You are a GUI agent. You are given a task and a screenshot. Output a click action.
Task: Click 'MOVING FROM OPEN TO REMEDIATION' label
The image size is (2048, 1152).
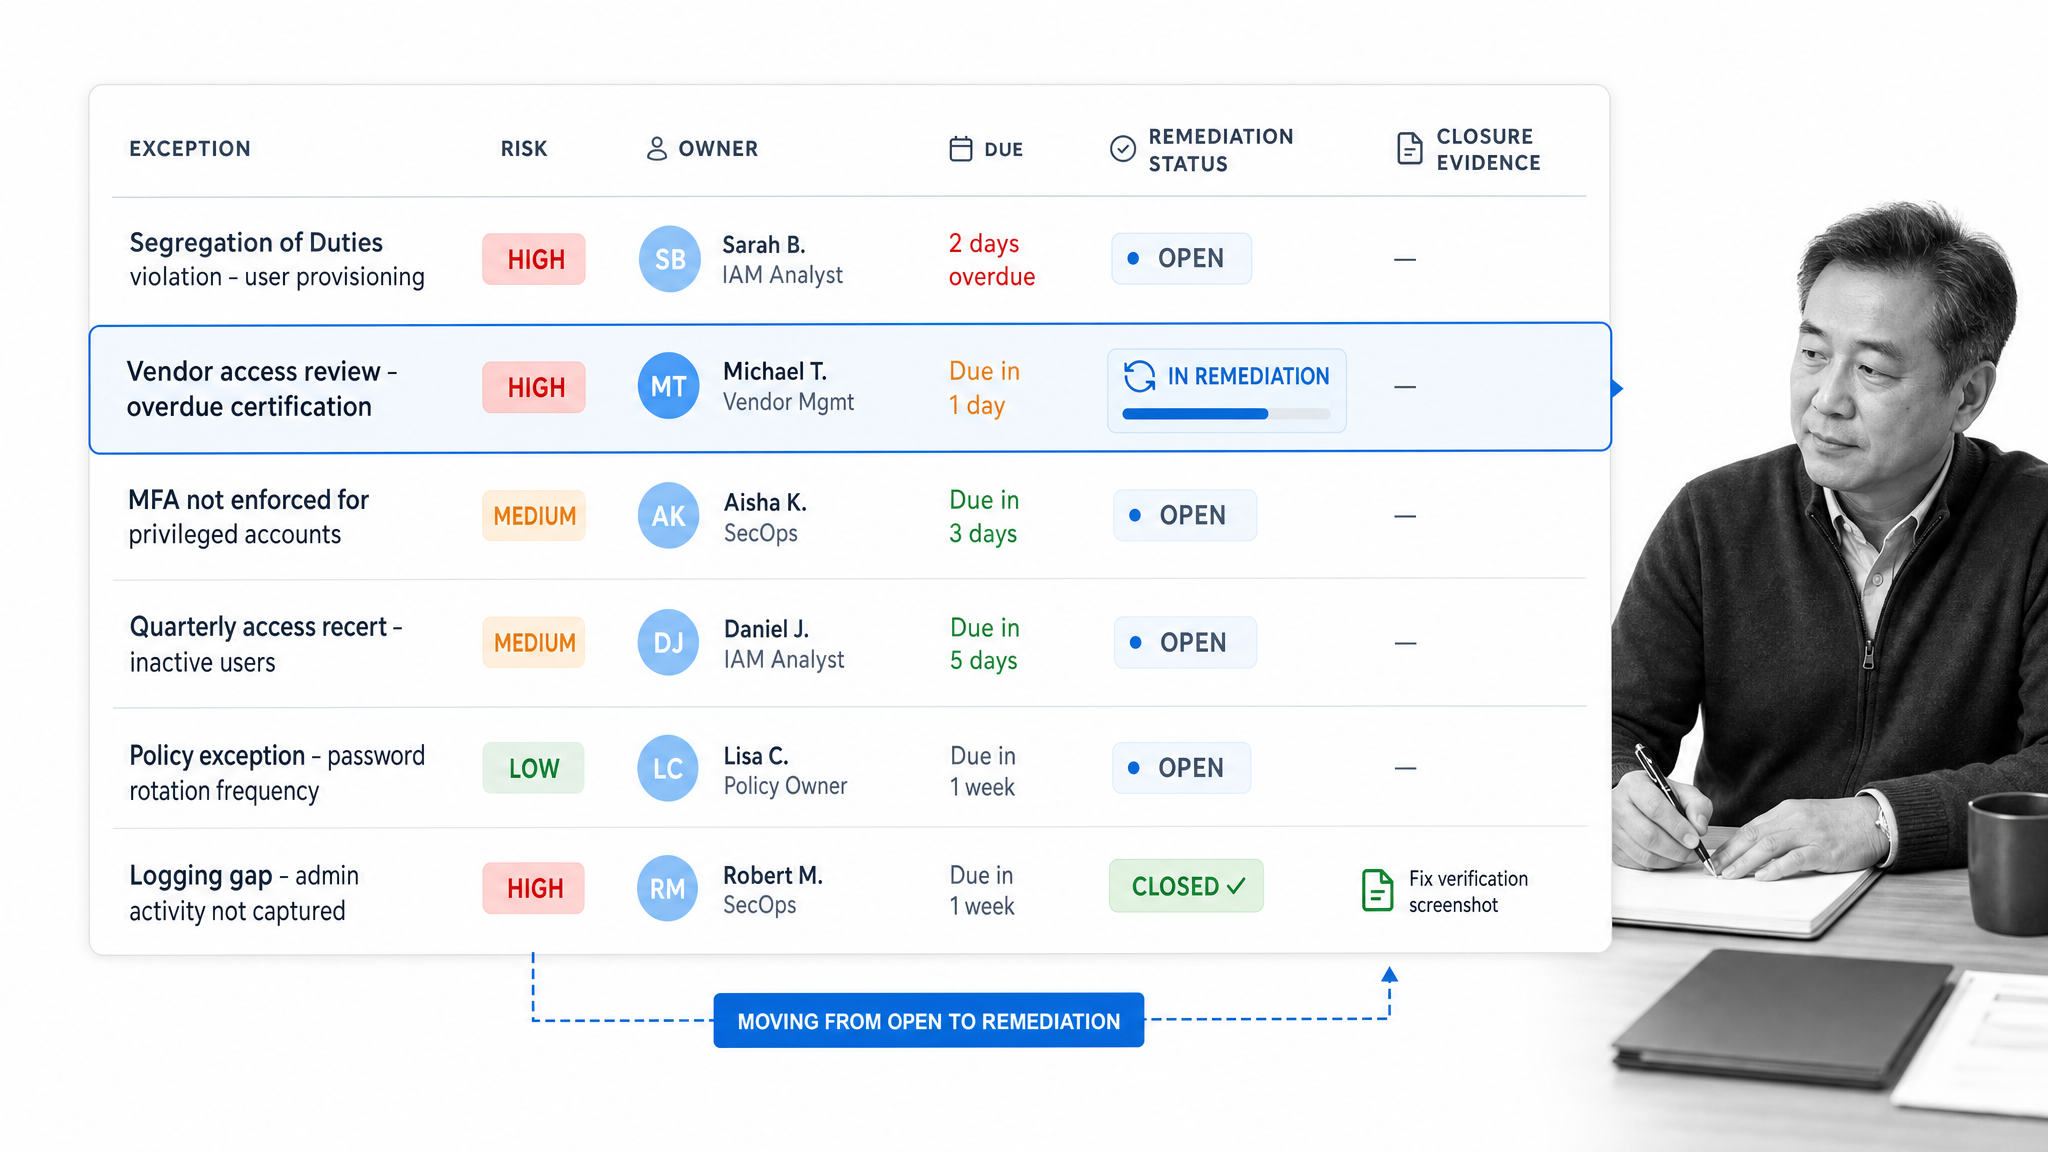pos(929,1021)
